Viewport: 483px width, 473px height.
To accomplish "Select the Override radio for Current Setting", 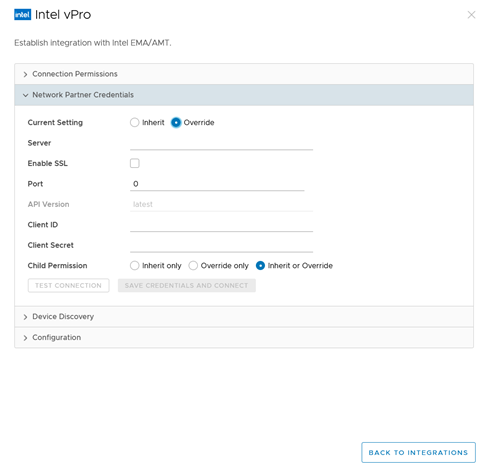I will point(176,122).
